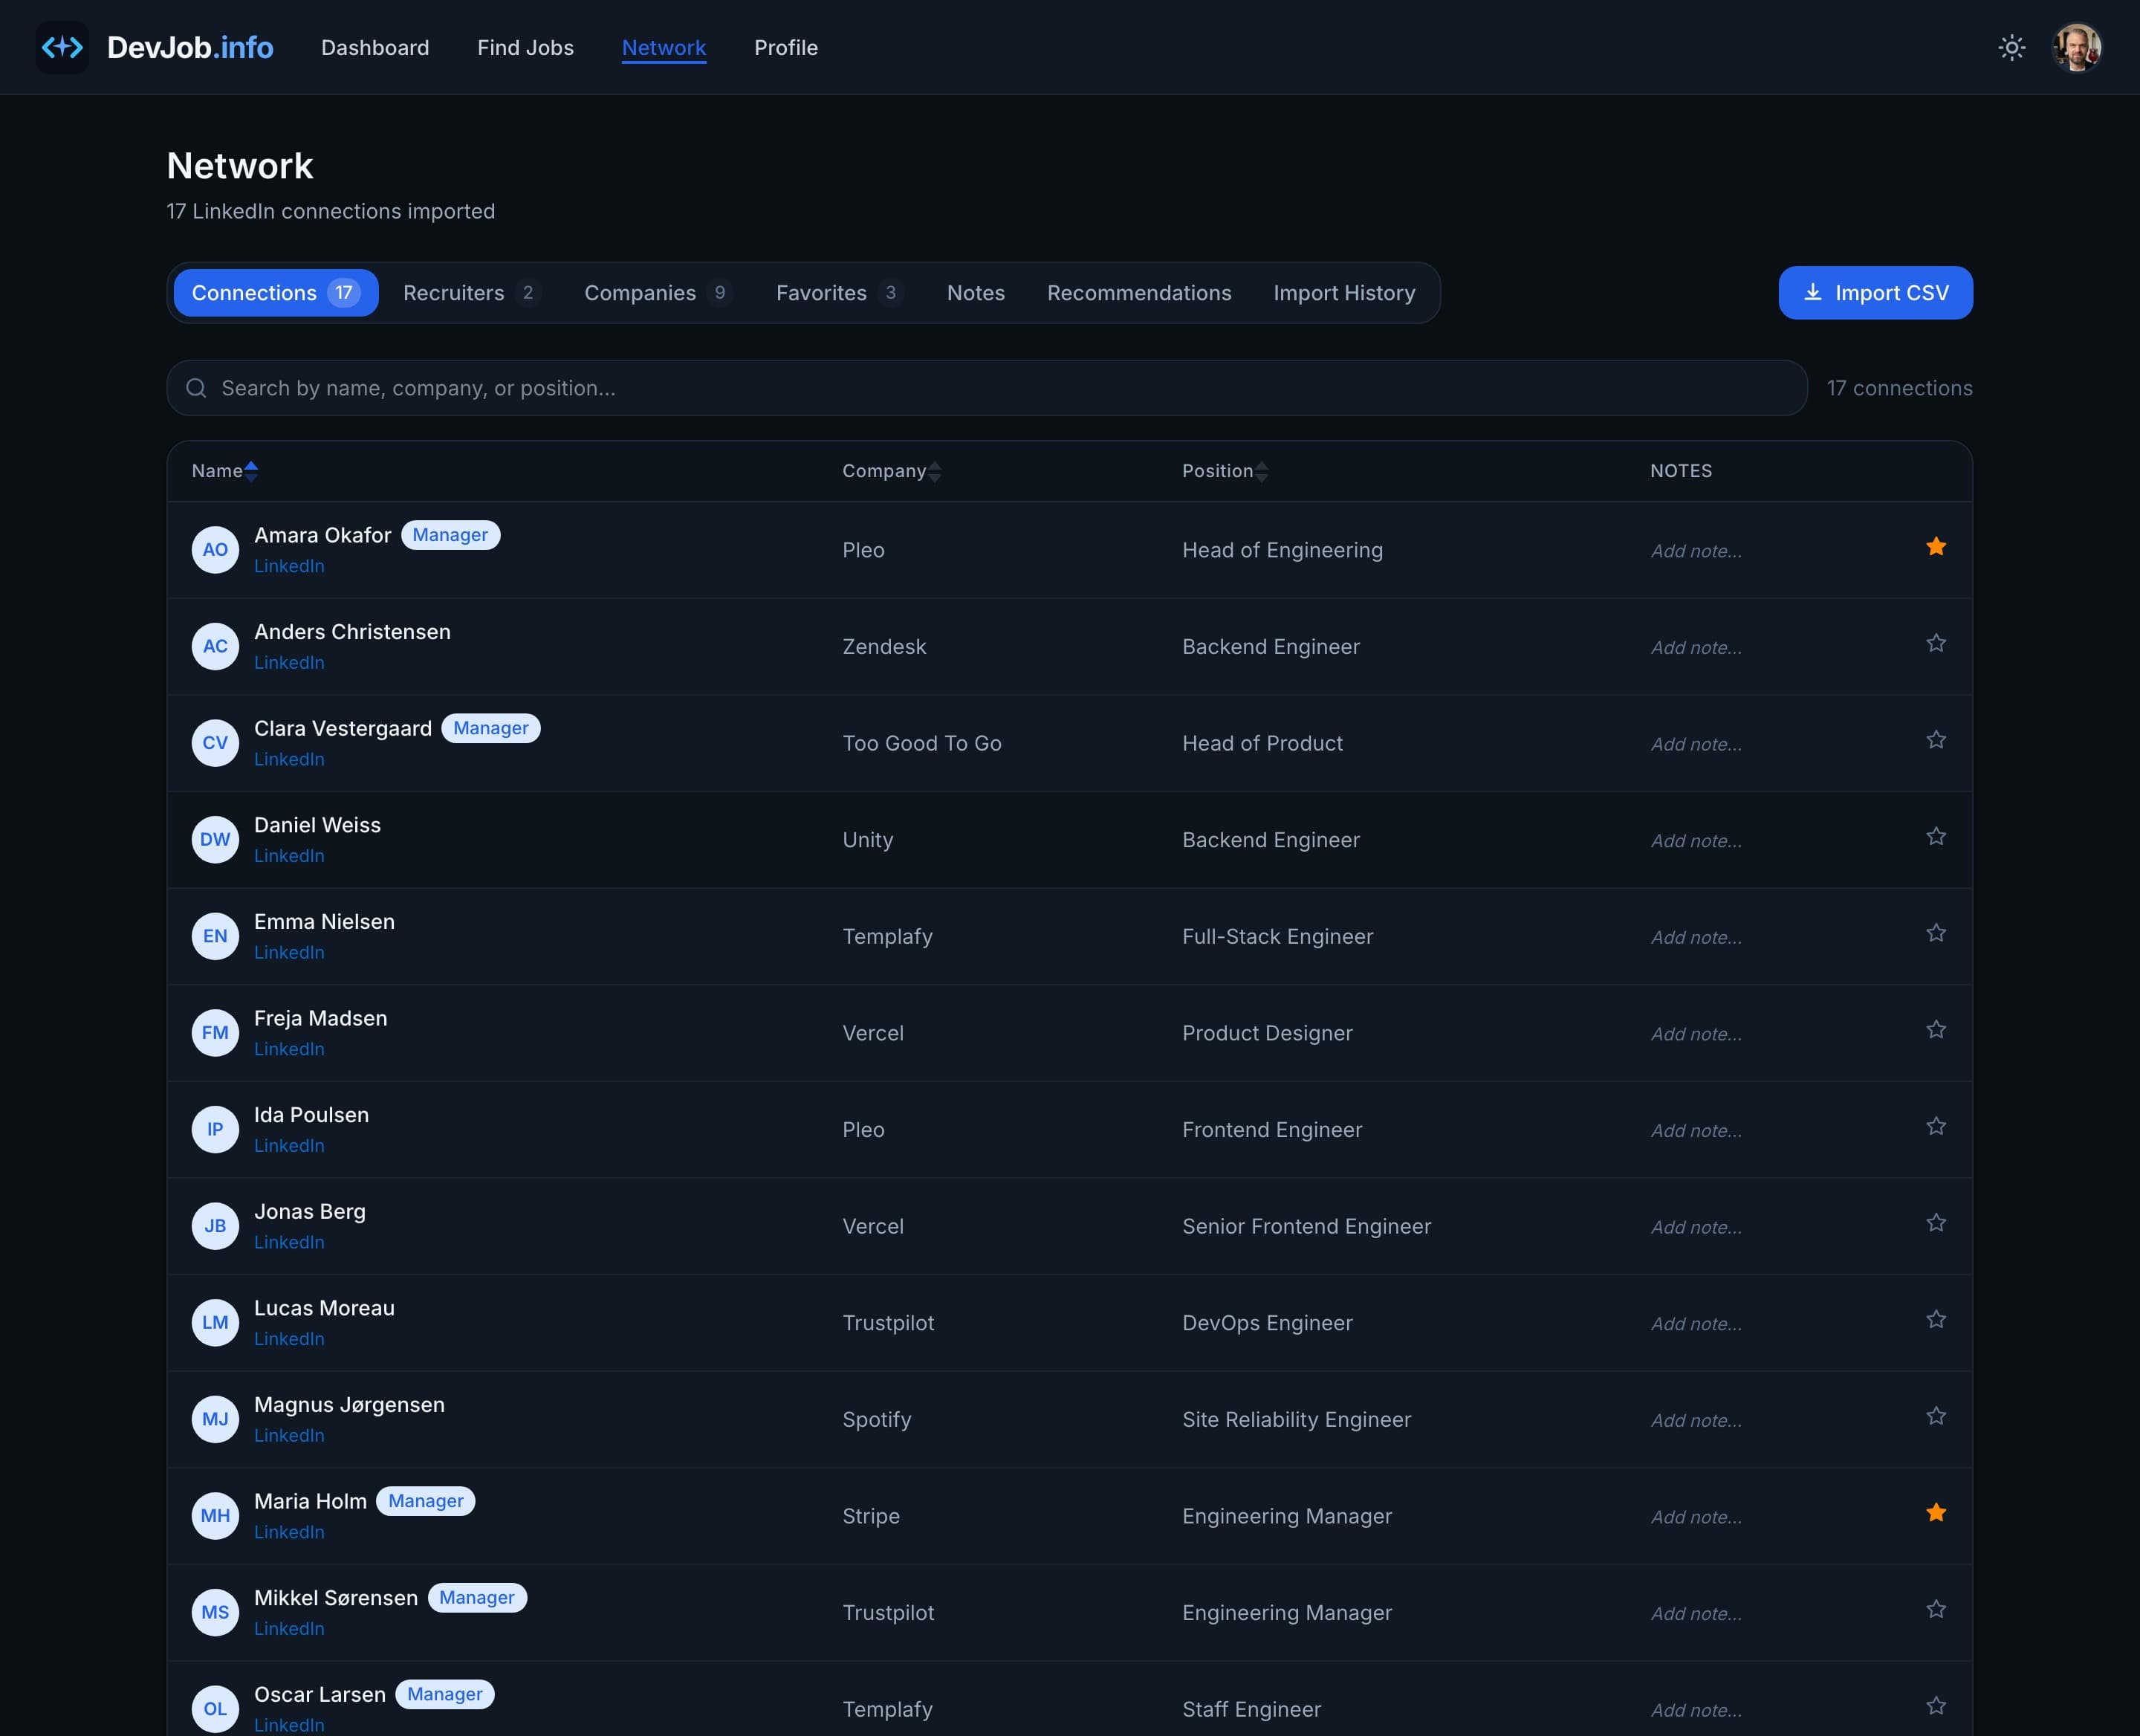2140x1736 pixels.
Task: Star Freja Madsen's row
Action: tap(1936, 1029)
